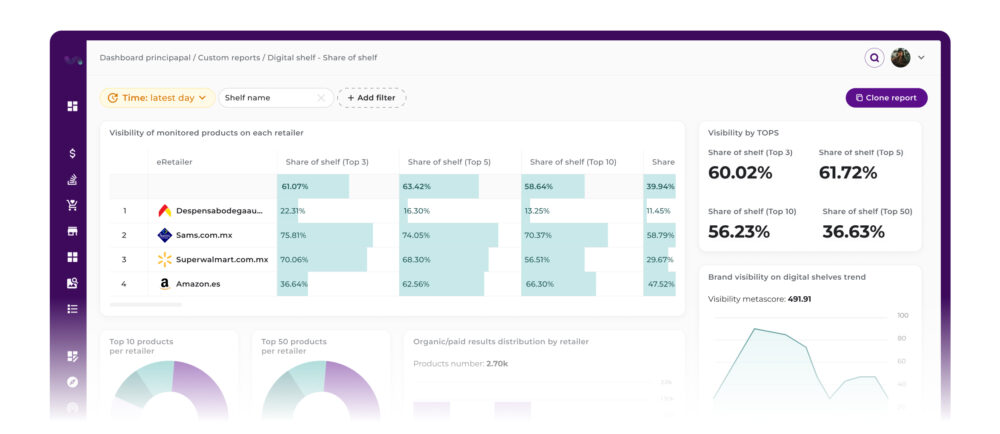Click Visibility by TOPS panel title
Image resolution: width=1000 pixels, height=434 pixels.
tap(743, 133)
